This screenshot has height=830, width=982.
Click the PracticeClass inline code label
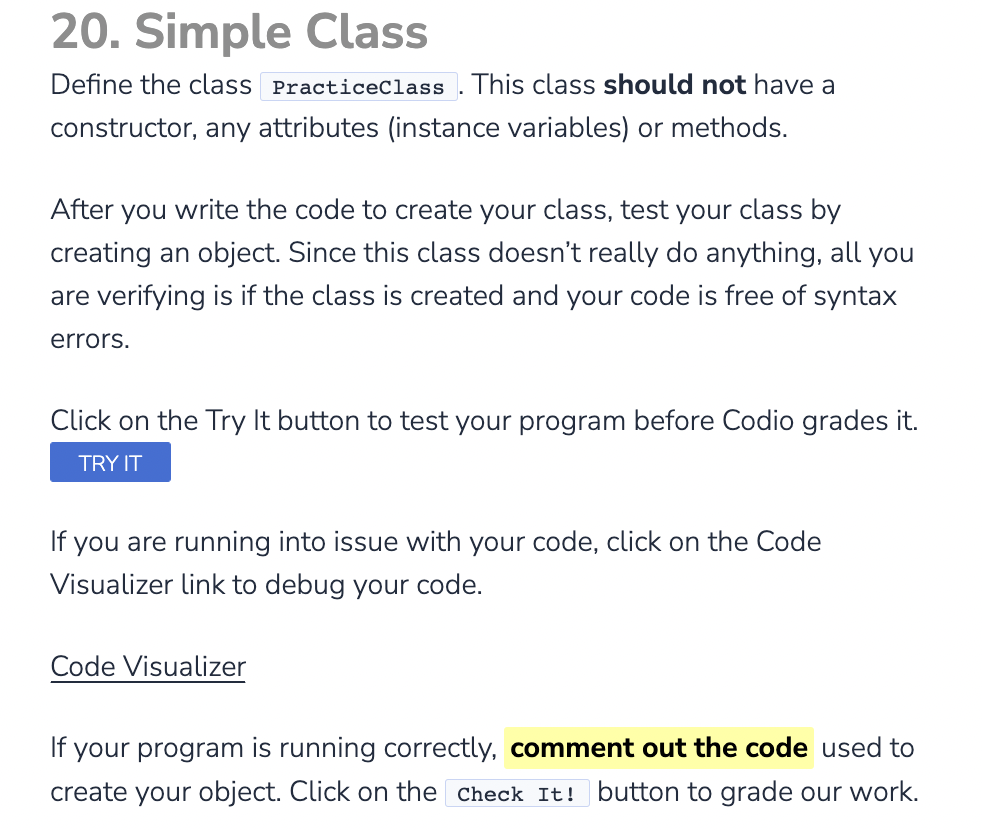click(359, 86)
